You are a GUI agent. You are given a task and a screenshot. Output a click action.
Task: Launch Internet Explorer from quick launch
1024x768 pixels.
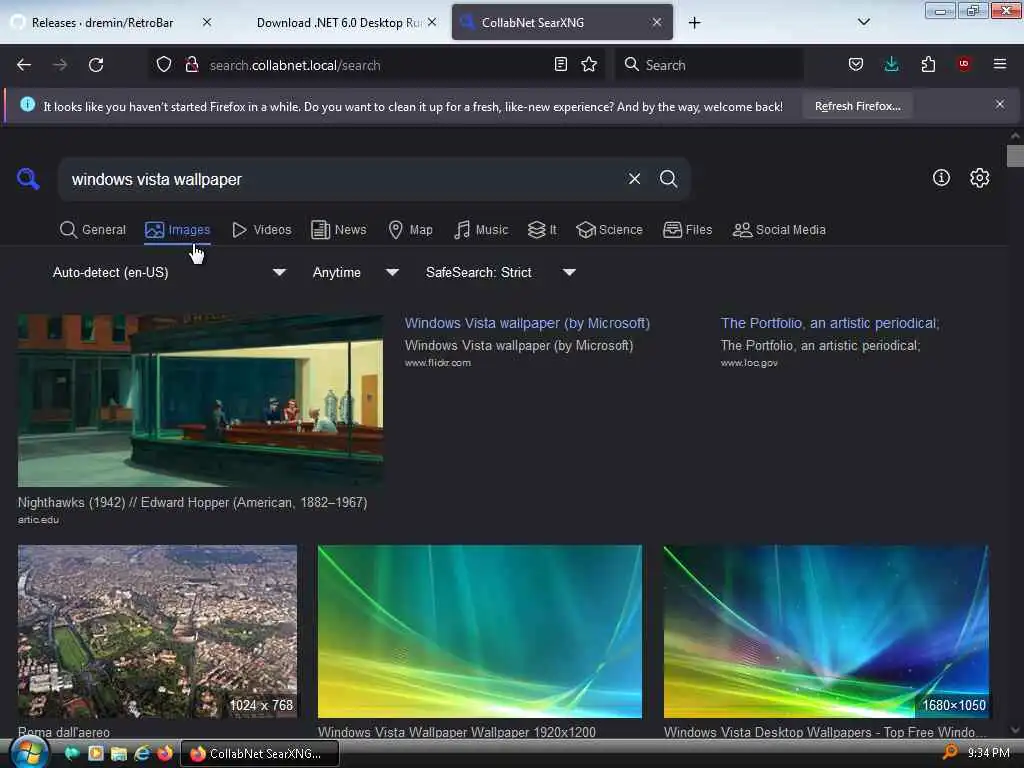pos(142,754)
